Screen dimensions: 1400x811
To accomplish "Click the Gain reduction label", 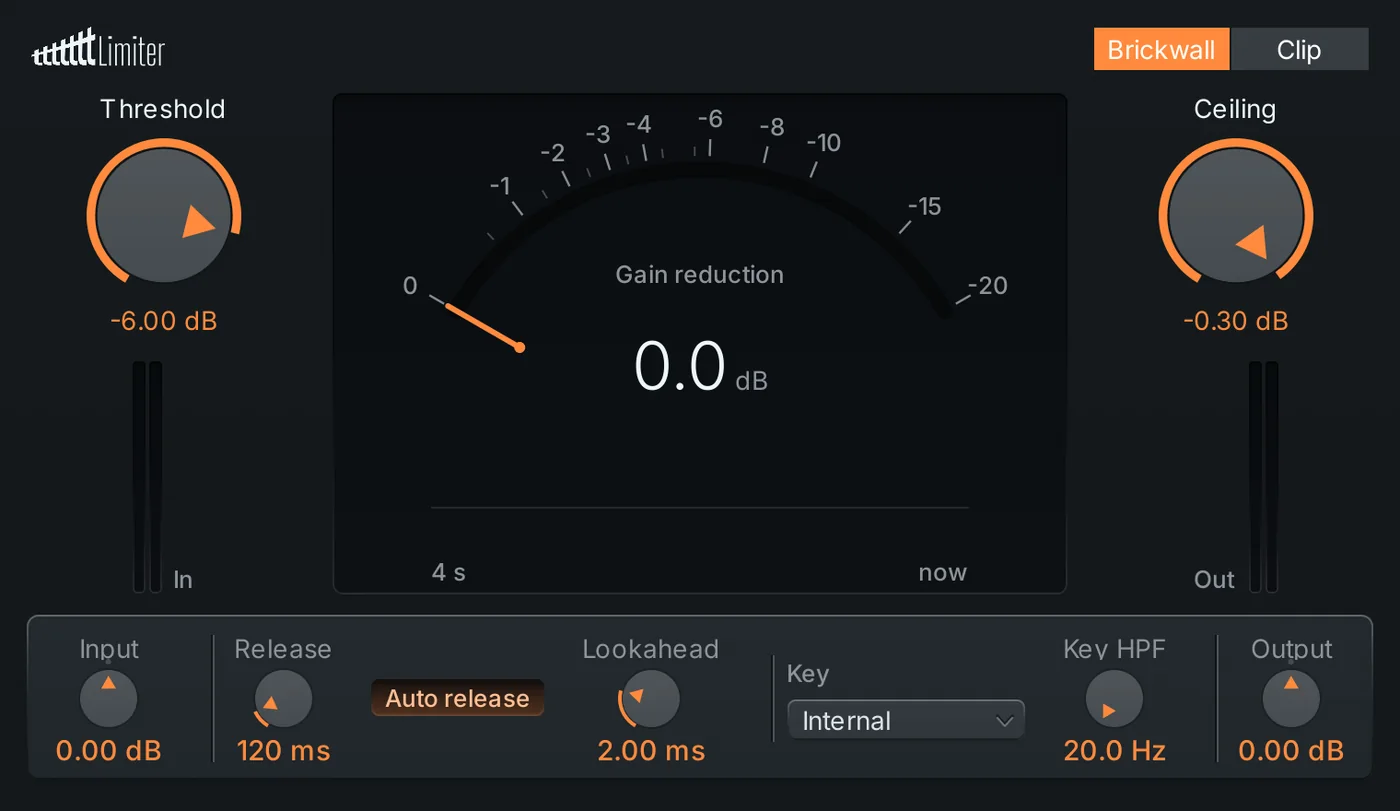I will click(x=700, y=275).
